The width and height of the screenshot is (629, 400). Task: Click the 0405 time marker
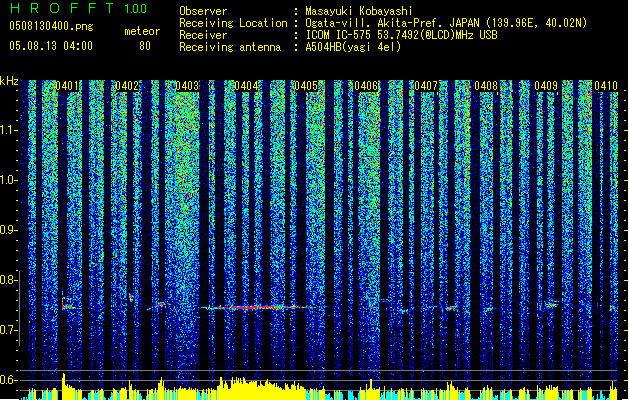pos(306,86)
